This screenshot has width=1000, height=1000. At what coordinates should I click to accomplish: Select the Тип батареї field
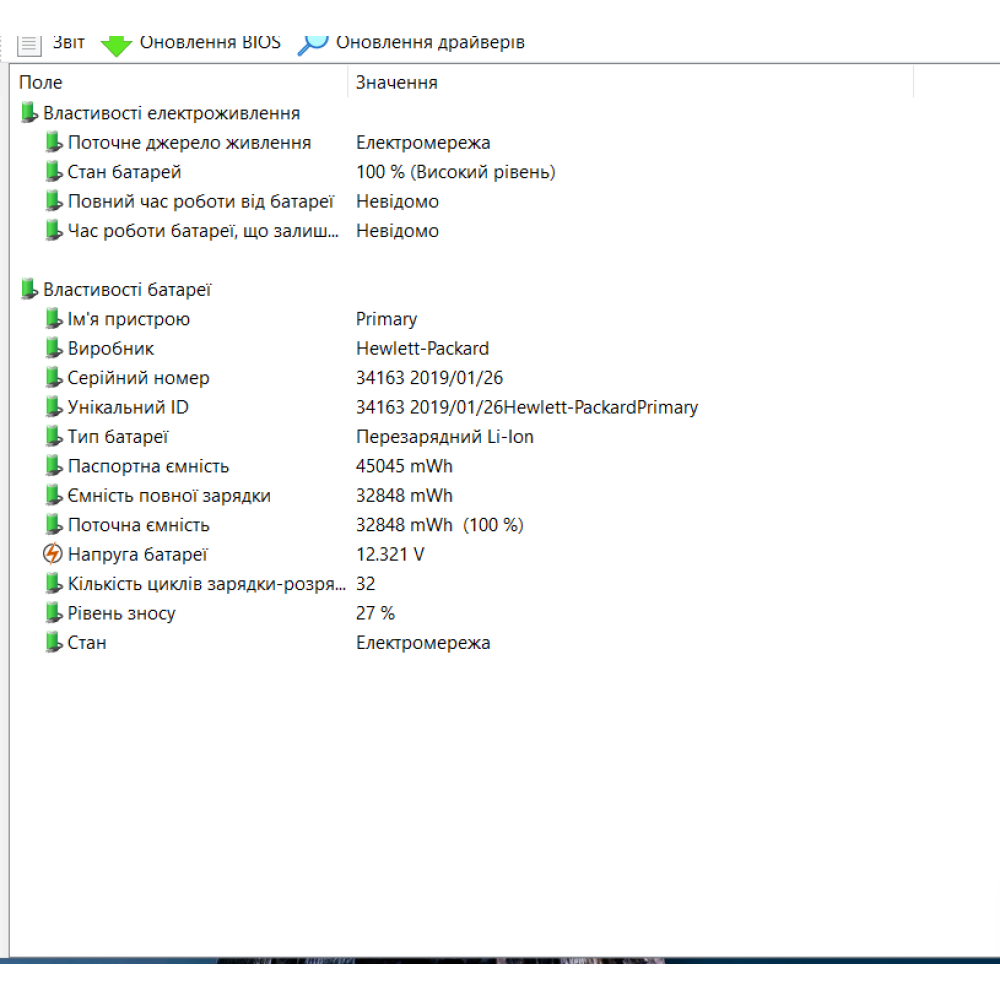pos(118,437)
